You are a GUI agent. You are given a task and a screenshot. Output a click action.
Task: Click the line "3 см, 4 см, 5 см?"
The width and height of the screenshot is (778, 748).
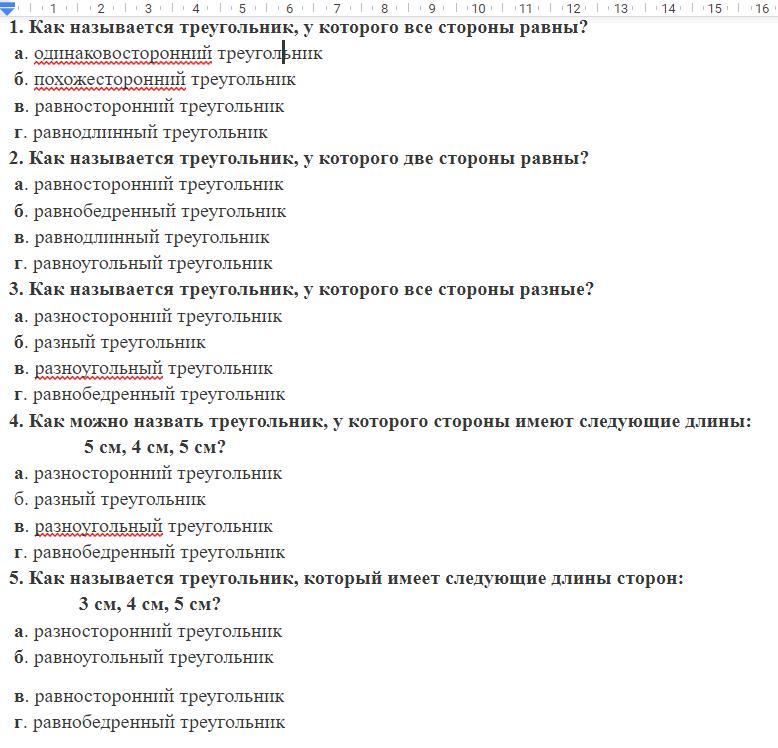coord(150,604)
